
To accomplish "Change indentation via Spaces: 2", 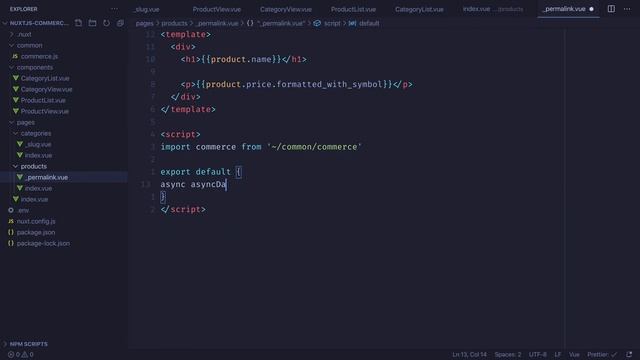I will coord(508,355).
